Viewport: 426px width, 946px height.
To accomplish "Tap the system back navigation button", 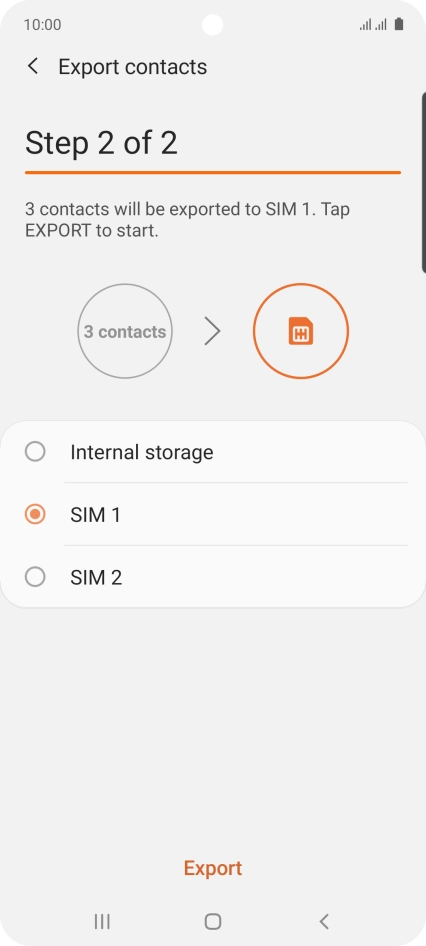I will pos(324,921).
